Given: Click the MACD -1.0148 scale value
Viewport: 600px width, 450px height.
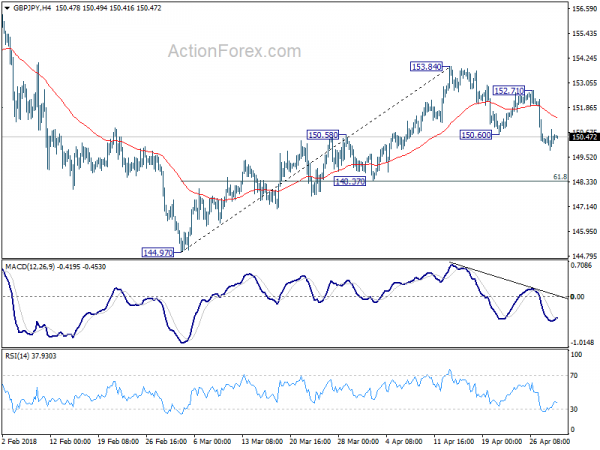Looking at the screenshot, I should click(x=582, y=342).
